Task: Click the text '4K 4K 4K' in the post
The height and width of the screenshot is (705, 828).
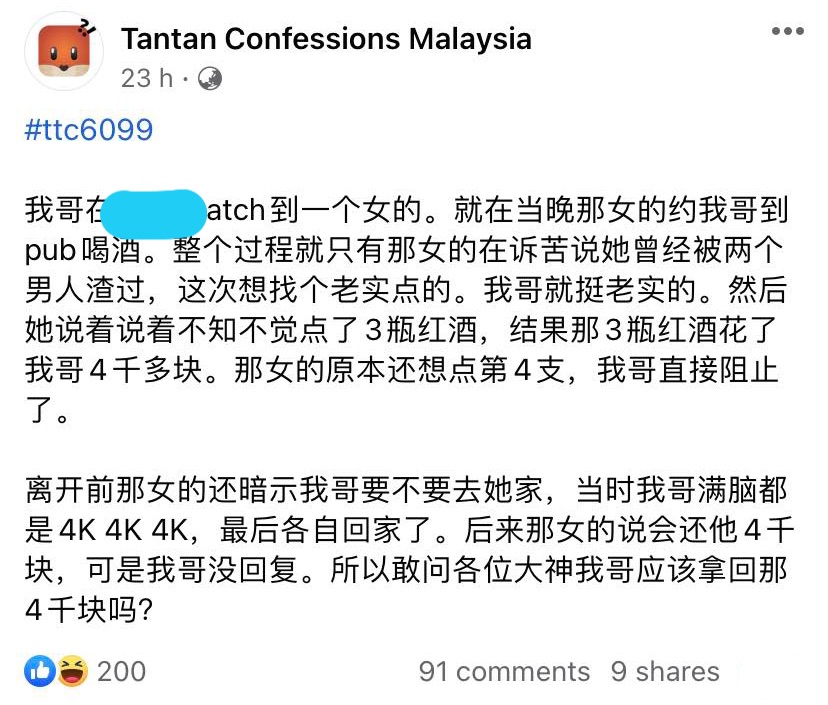Action: point(125,530)
